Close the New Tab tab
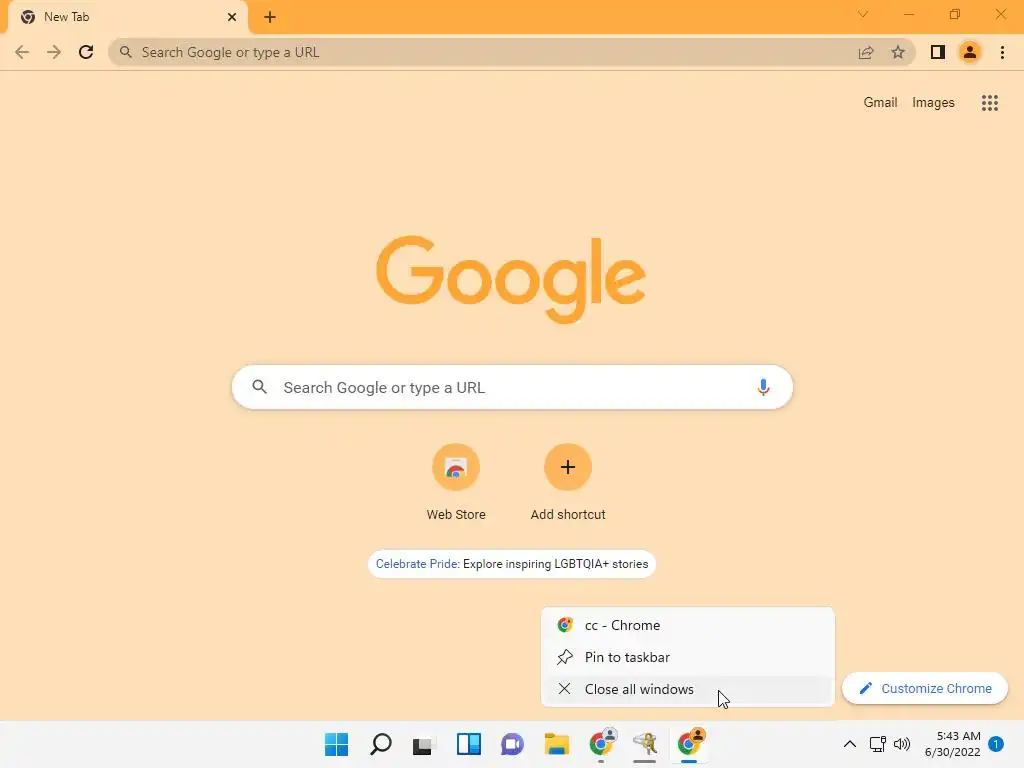 tap(232, 17)
